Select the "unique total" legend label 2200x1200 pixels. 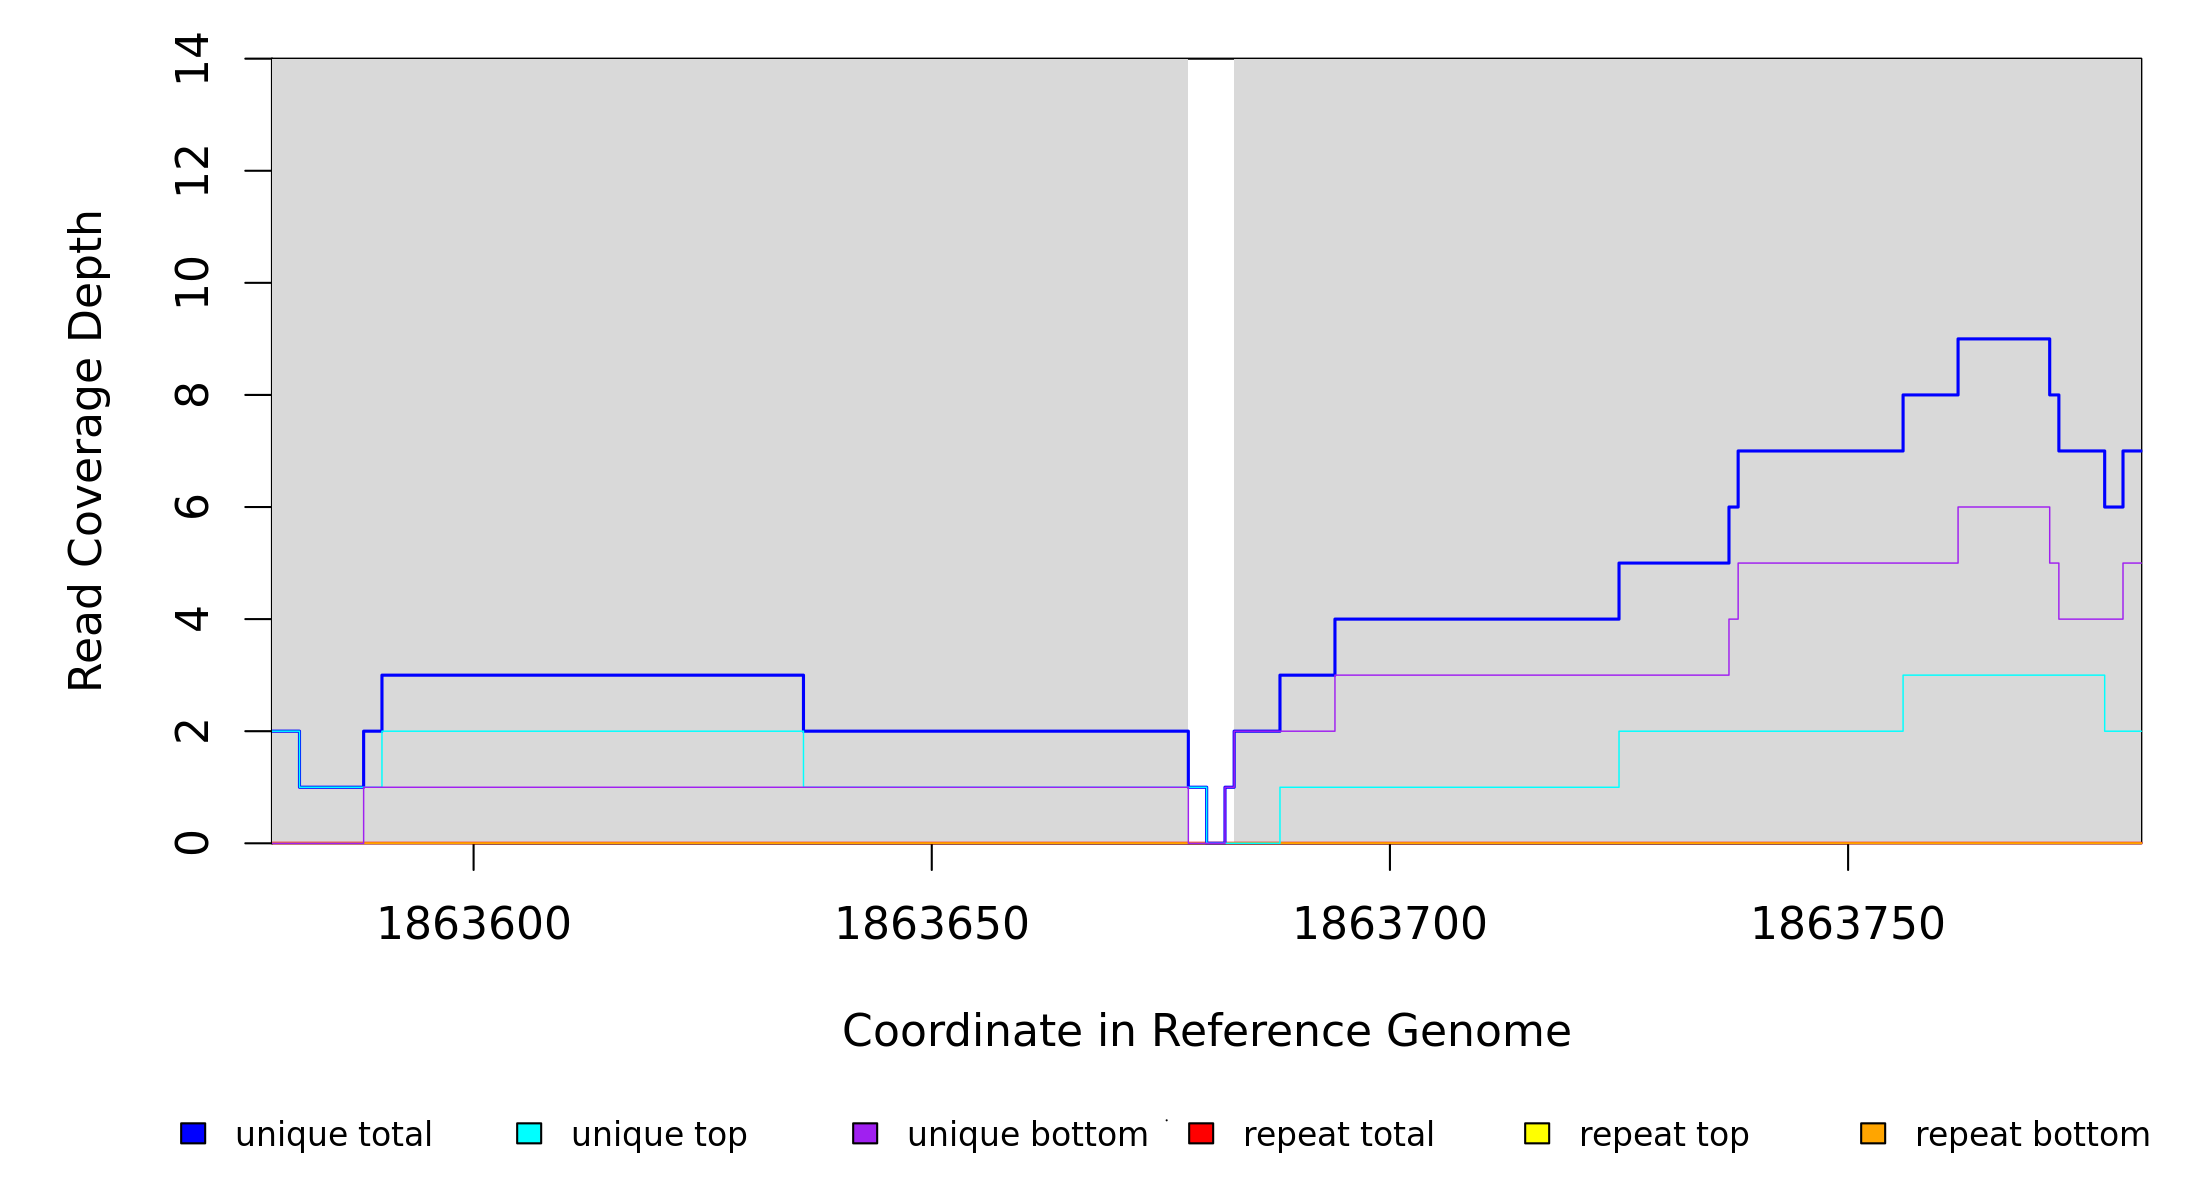point(333,1135)
